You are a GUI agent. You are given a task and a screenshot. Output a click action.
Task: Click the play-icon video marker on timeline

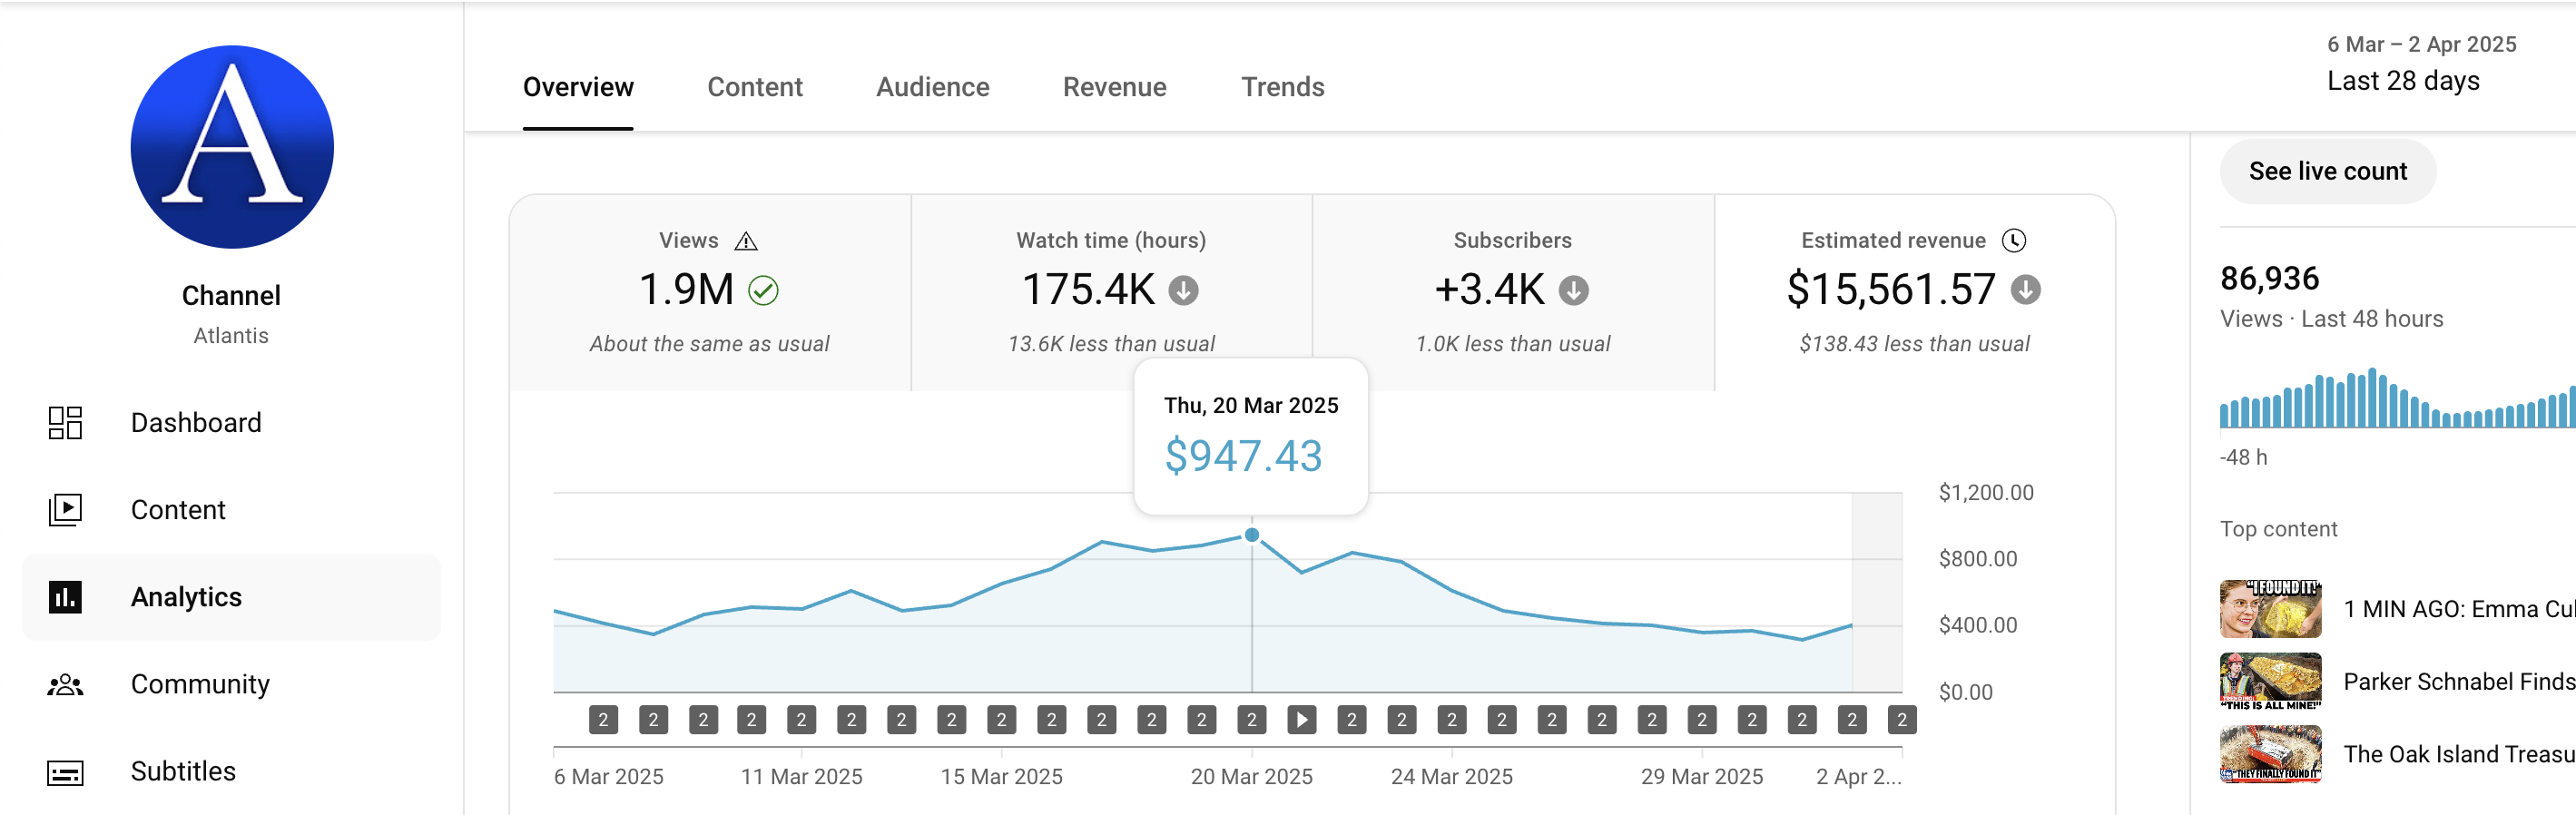pos(1301,719)
